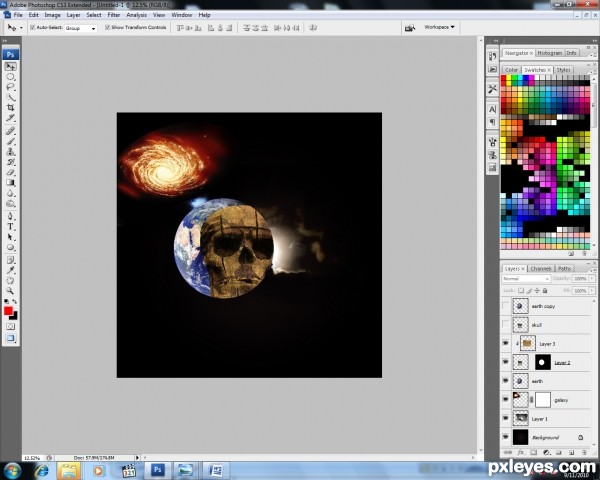Screen dimensions: 600x480
Task: Enable lock transparent pixels
Action: [x=521, y=291]
